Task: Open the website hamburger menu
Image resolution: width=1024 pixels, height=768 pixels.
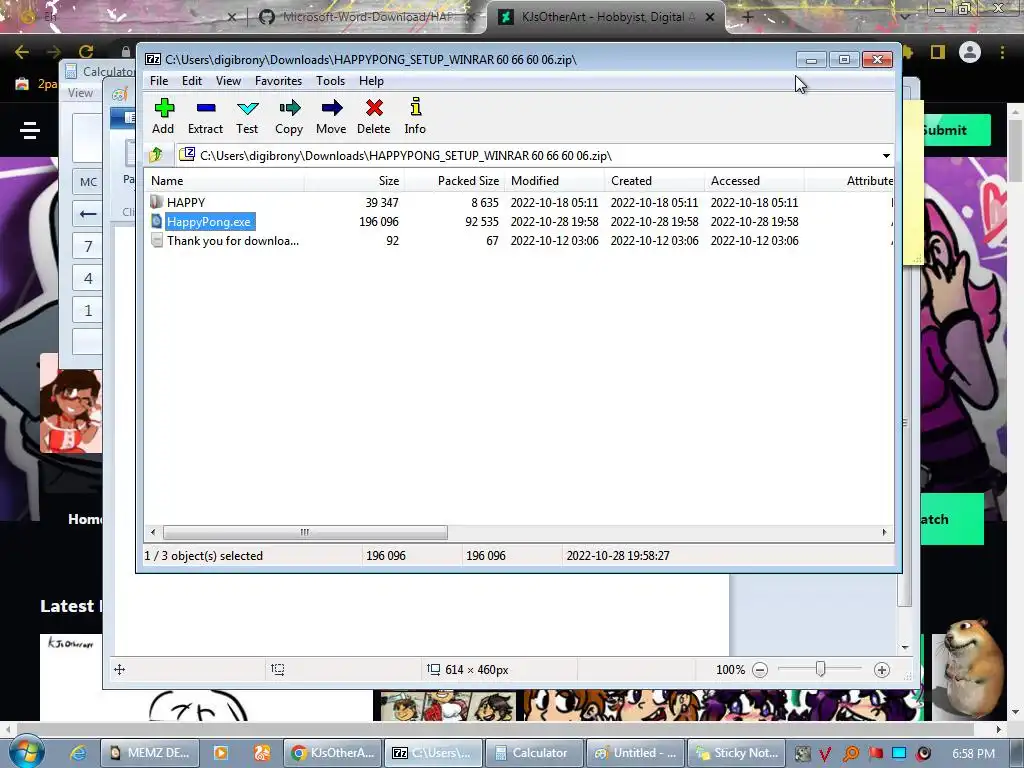Action: point(30,130)
